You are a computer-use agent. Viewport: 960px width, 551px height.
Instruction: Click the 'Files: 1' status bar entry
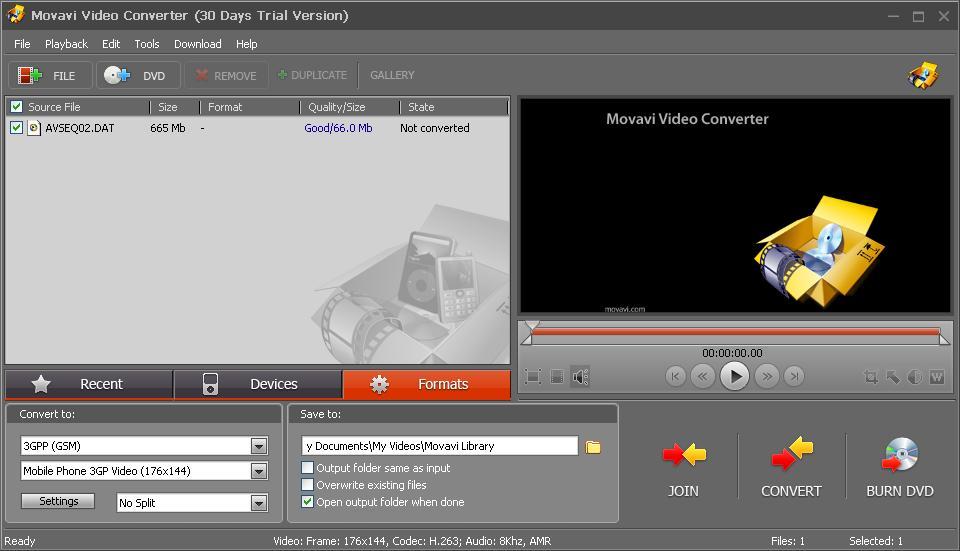pyautogui.click(x=788, y=541)
